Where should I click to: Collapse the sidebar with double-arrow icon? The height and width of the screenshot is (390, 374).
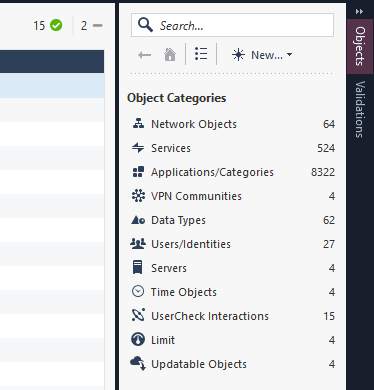click(359, 12)
